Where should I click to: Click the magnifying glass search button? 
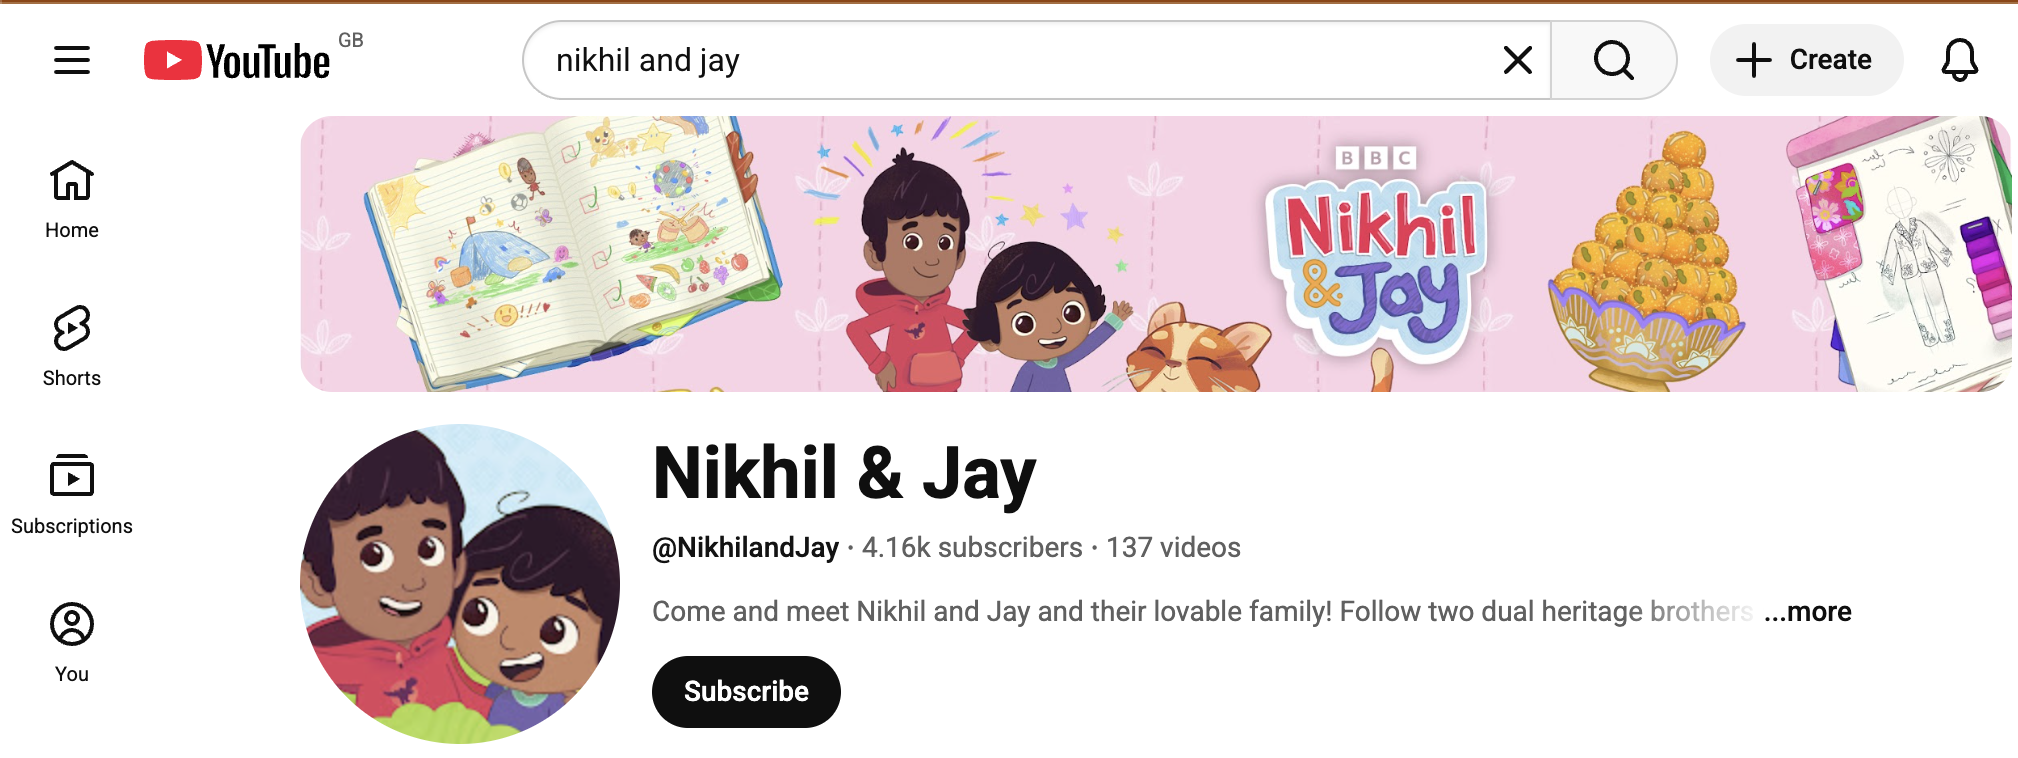click(x=1613, y=60)
